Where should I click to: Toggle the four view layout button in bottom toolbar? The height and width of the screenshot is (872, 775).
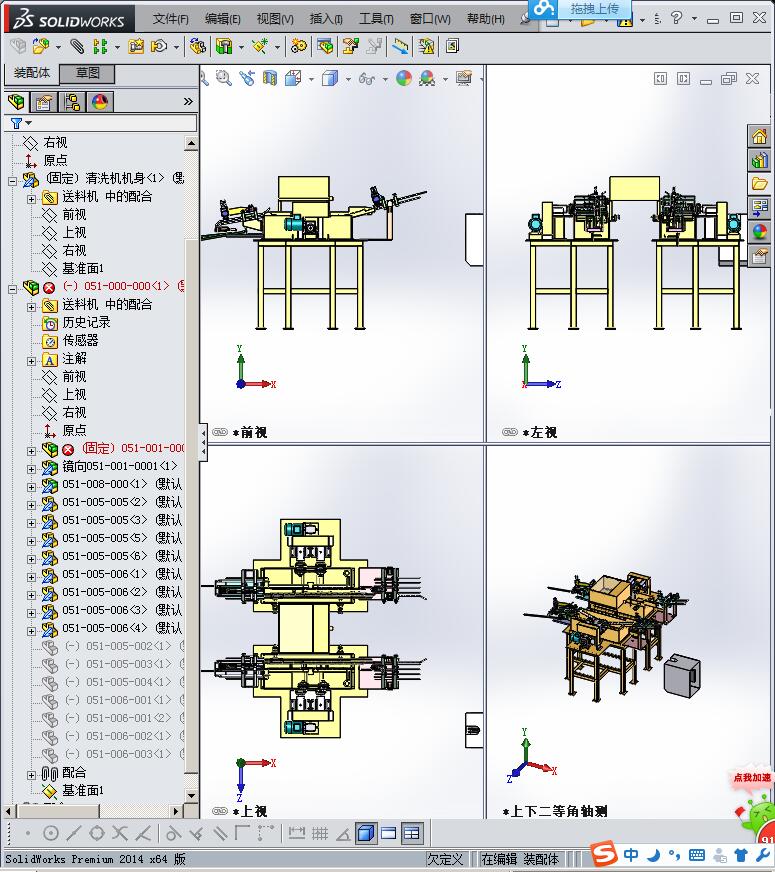411,833
